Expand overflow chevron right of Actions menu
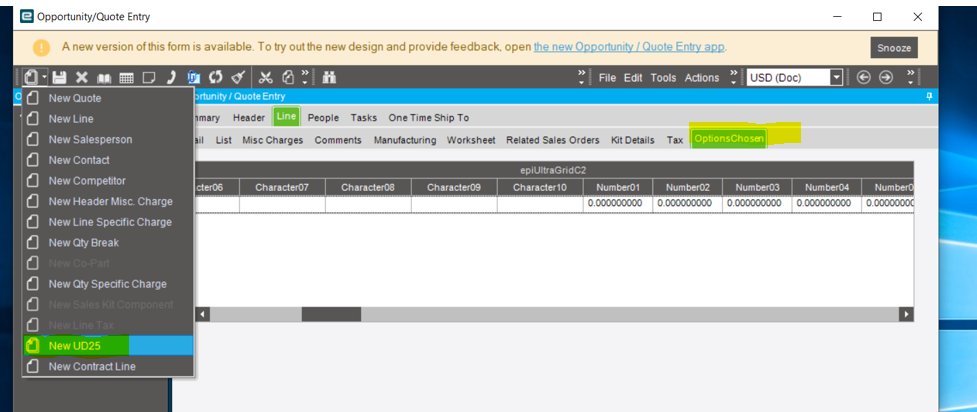Screen dimensions: 977x412 tap(733, 77)
